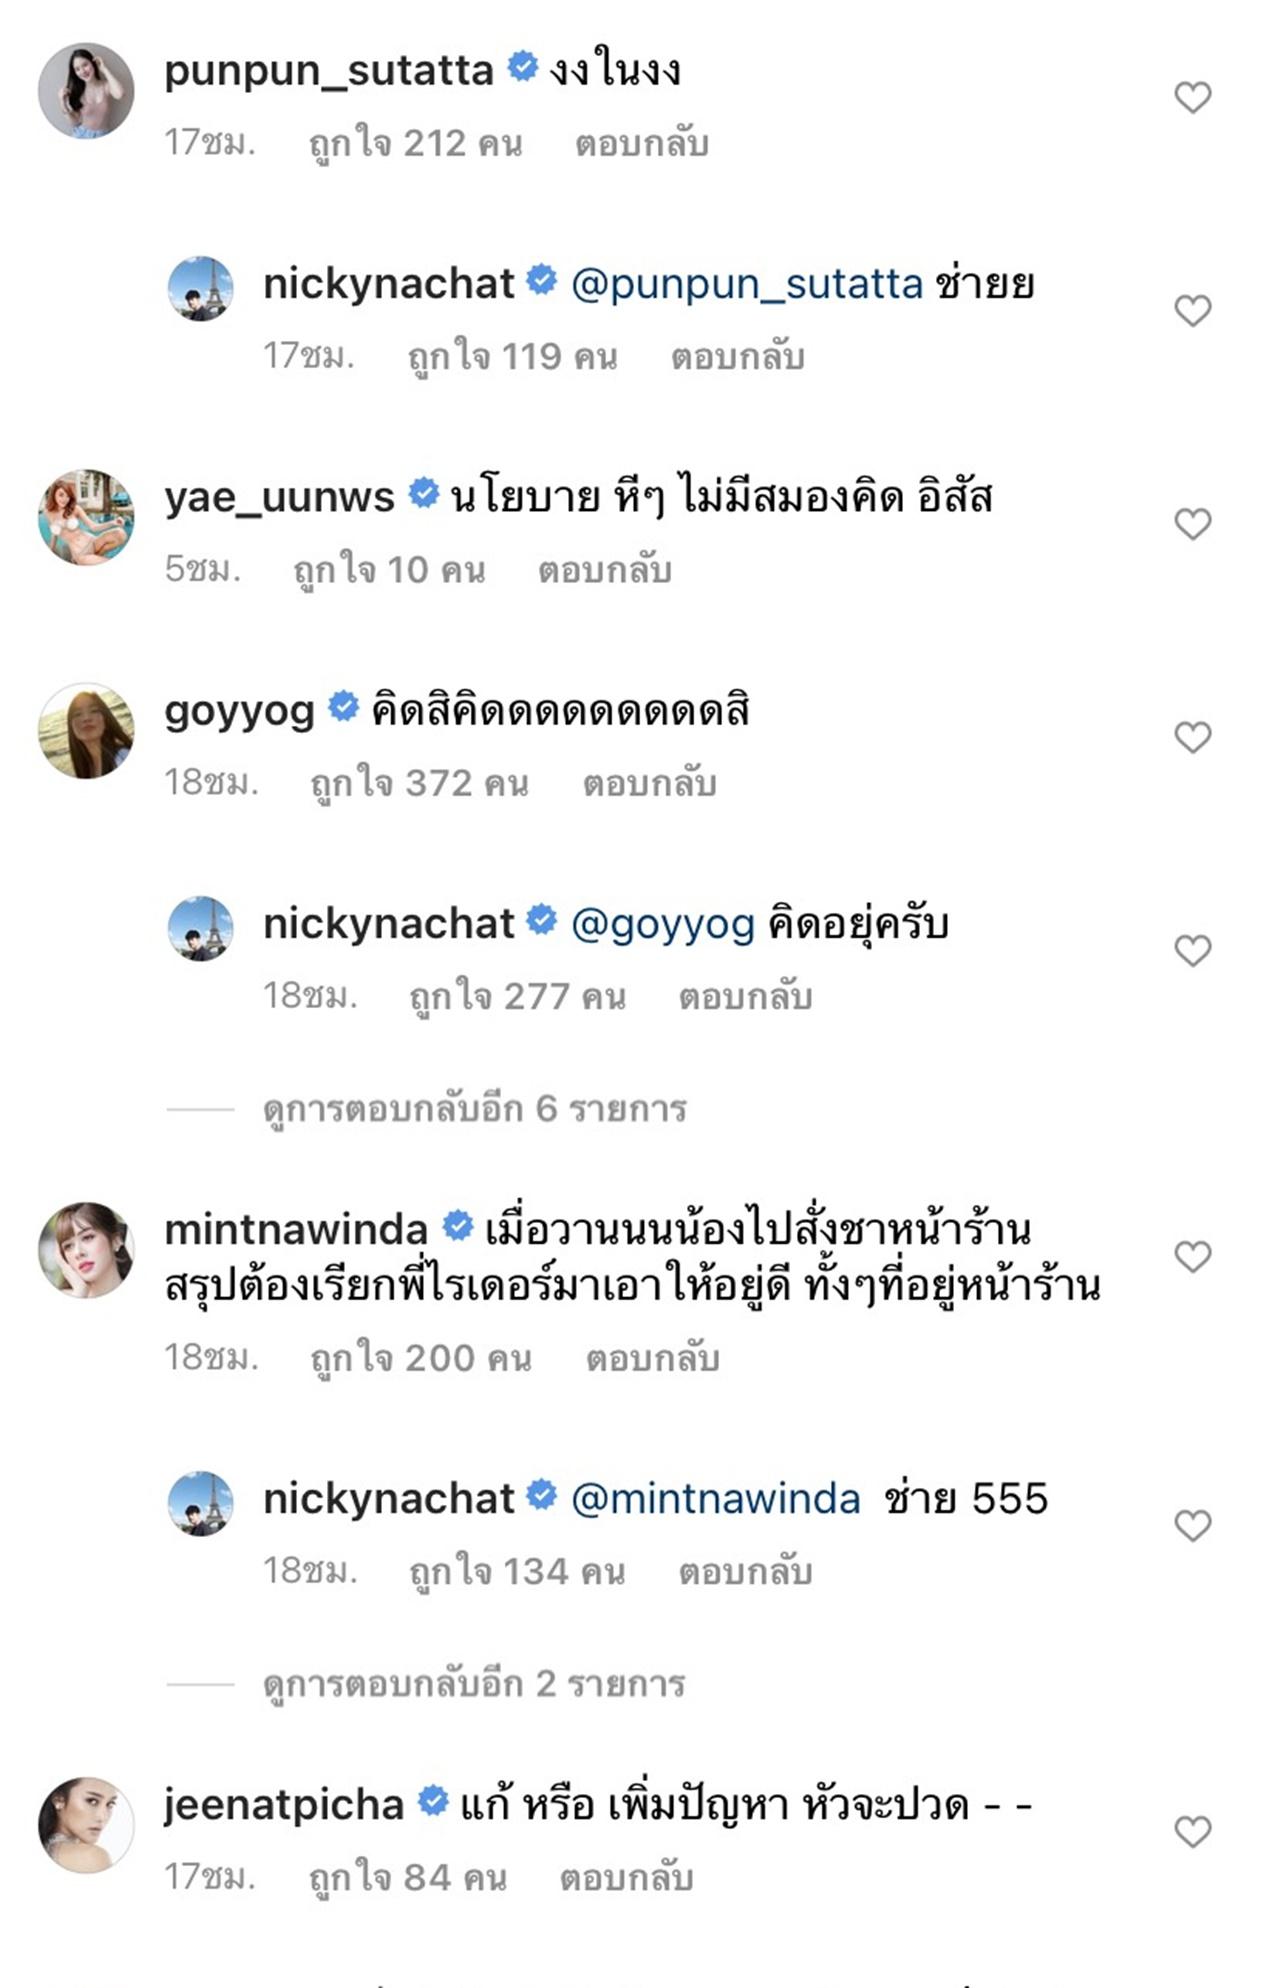1280x1988 pixels.
Task: Reply to punpun_sutatta's comment
Action: 641,144
